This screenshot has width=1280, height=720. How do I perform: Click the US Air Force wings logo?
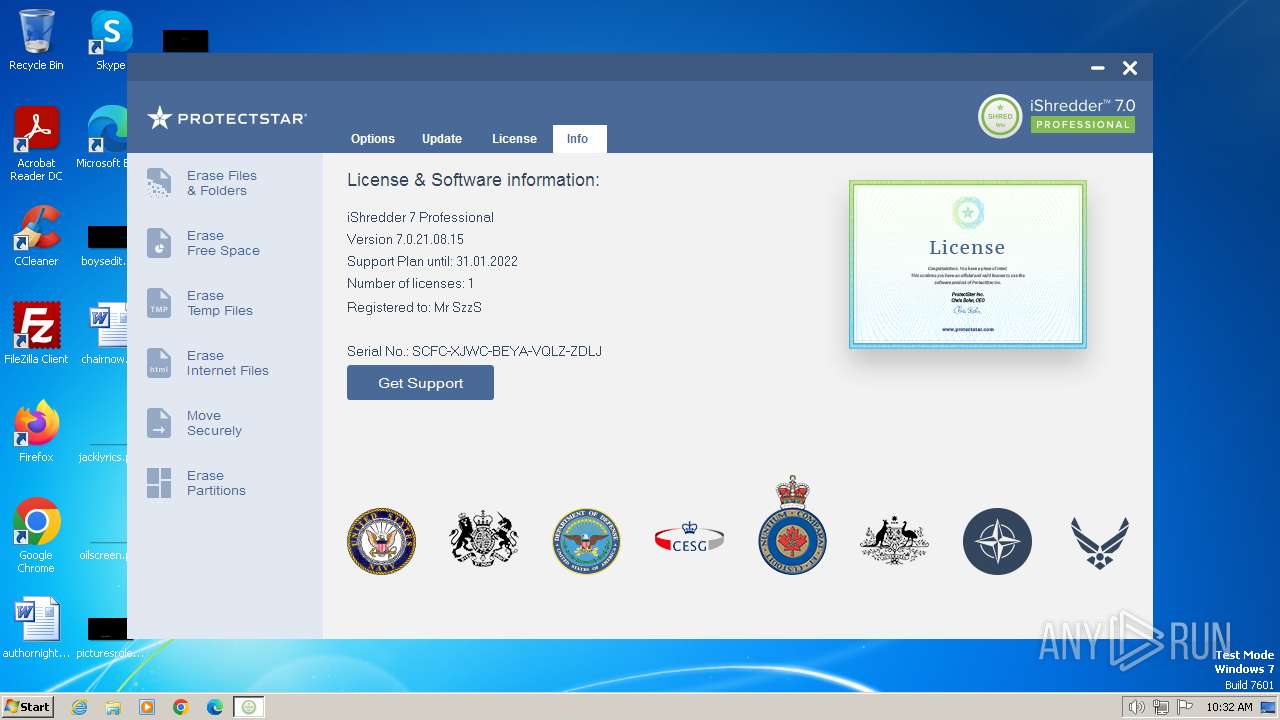[x=1100, y=543]
